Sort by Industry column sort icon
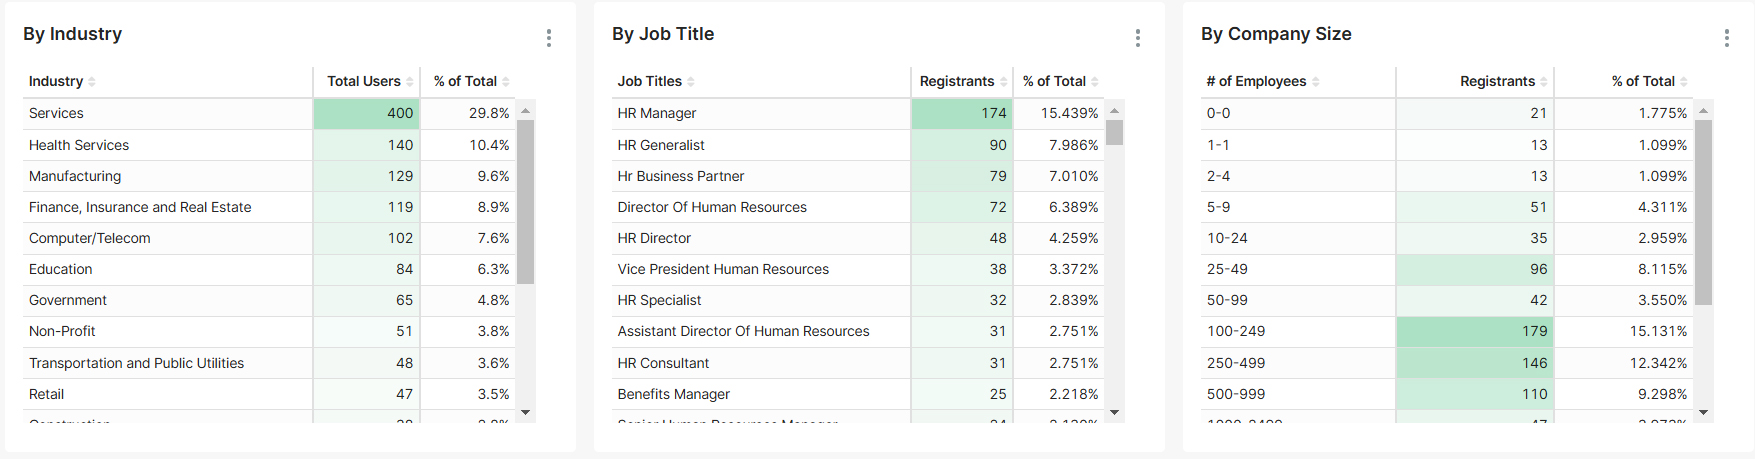The width and height of the screenshot is (1755, 459). 92,82
